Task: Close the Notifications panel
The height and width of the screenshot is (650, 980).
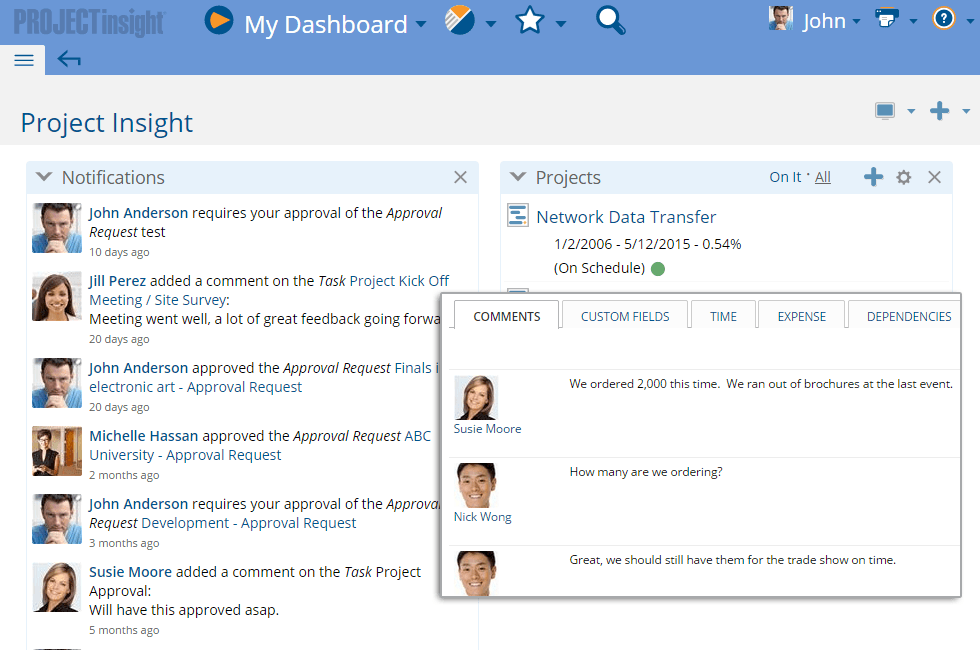Action: coord(461,178)
